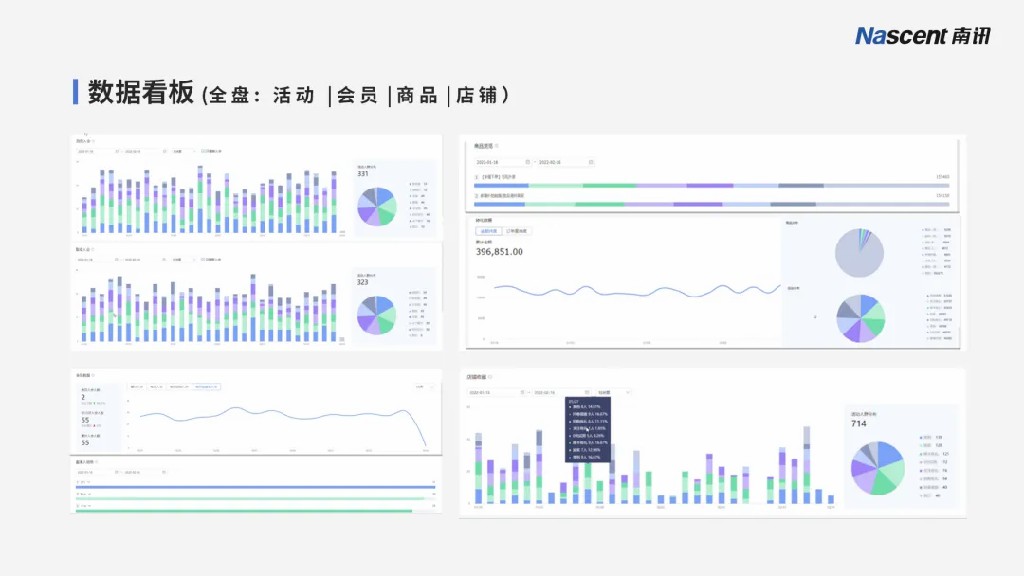This screenshot has width=1024, height=576.
Task: Click the 商品表现 panel title
Action: click(x=483, y=146)
